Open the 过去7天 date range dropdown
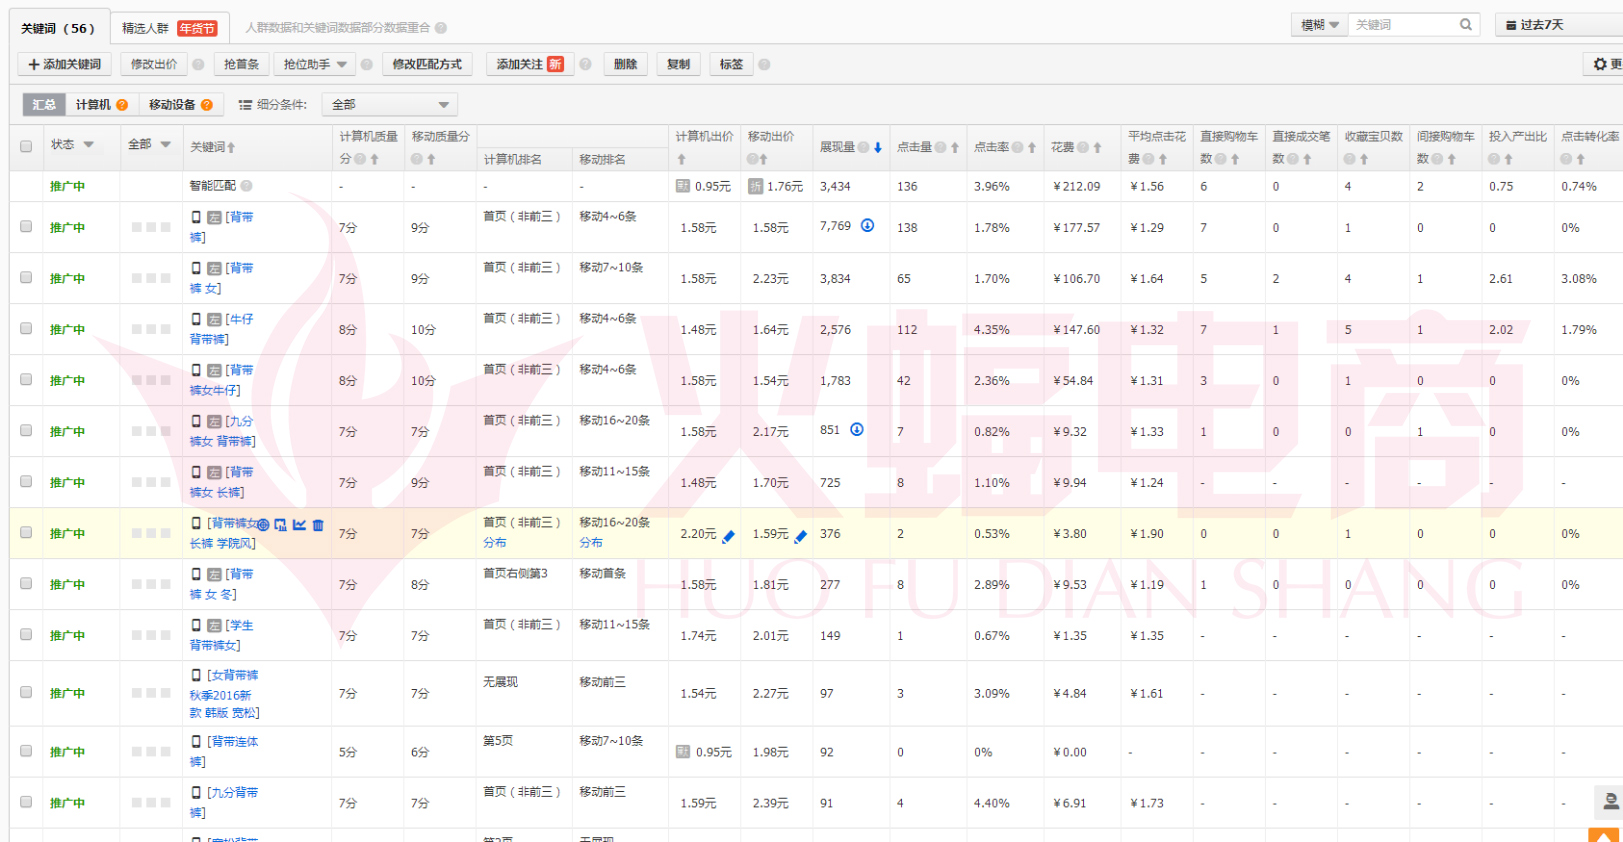Viewport: 1623px width, 842px height. (x=1560, y=25)
